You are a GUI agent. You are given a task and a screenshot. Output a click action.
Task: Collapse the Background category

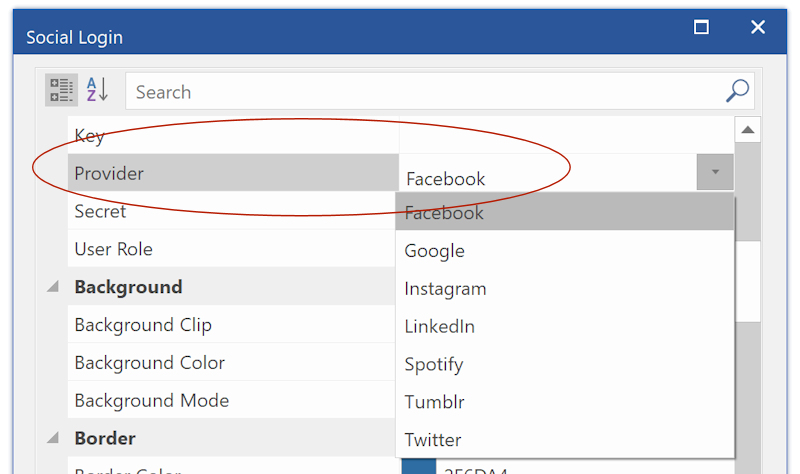click(53, 287)
